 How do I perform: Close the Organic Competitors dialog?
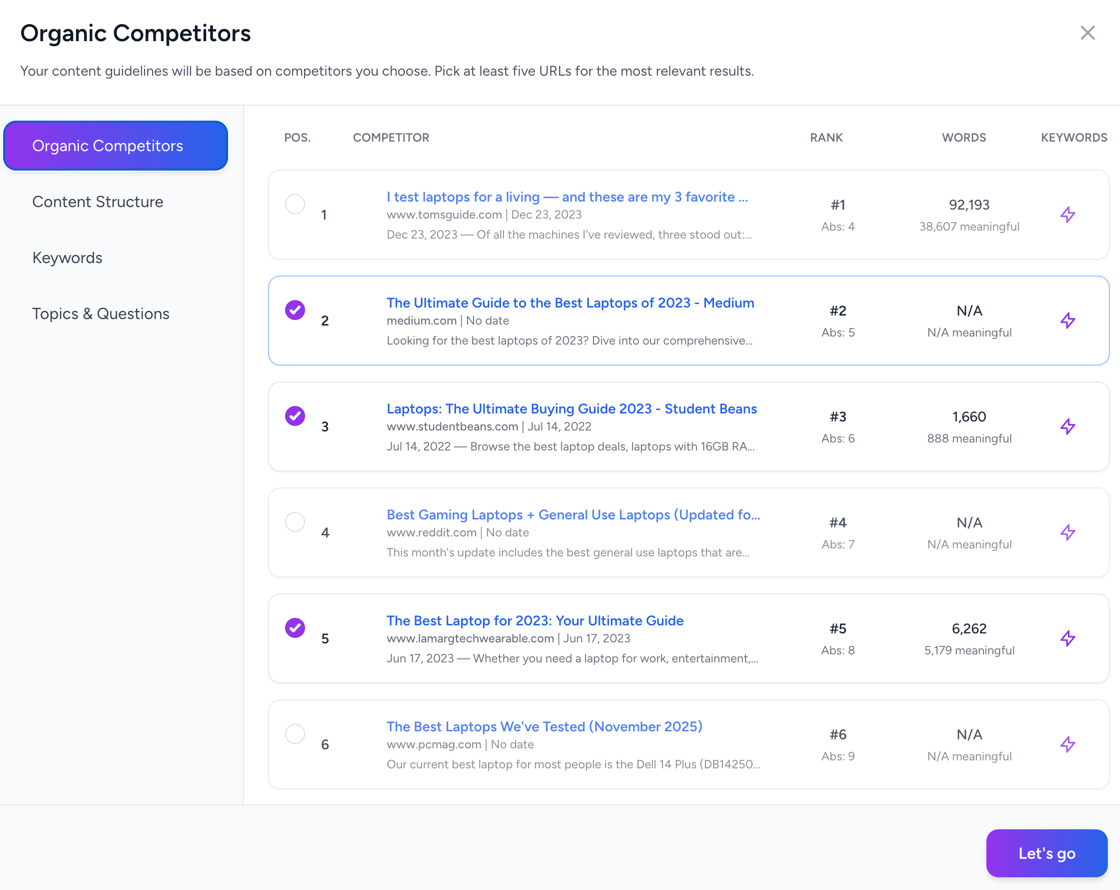click(1087, 33)
